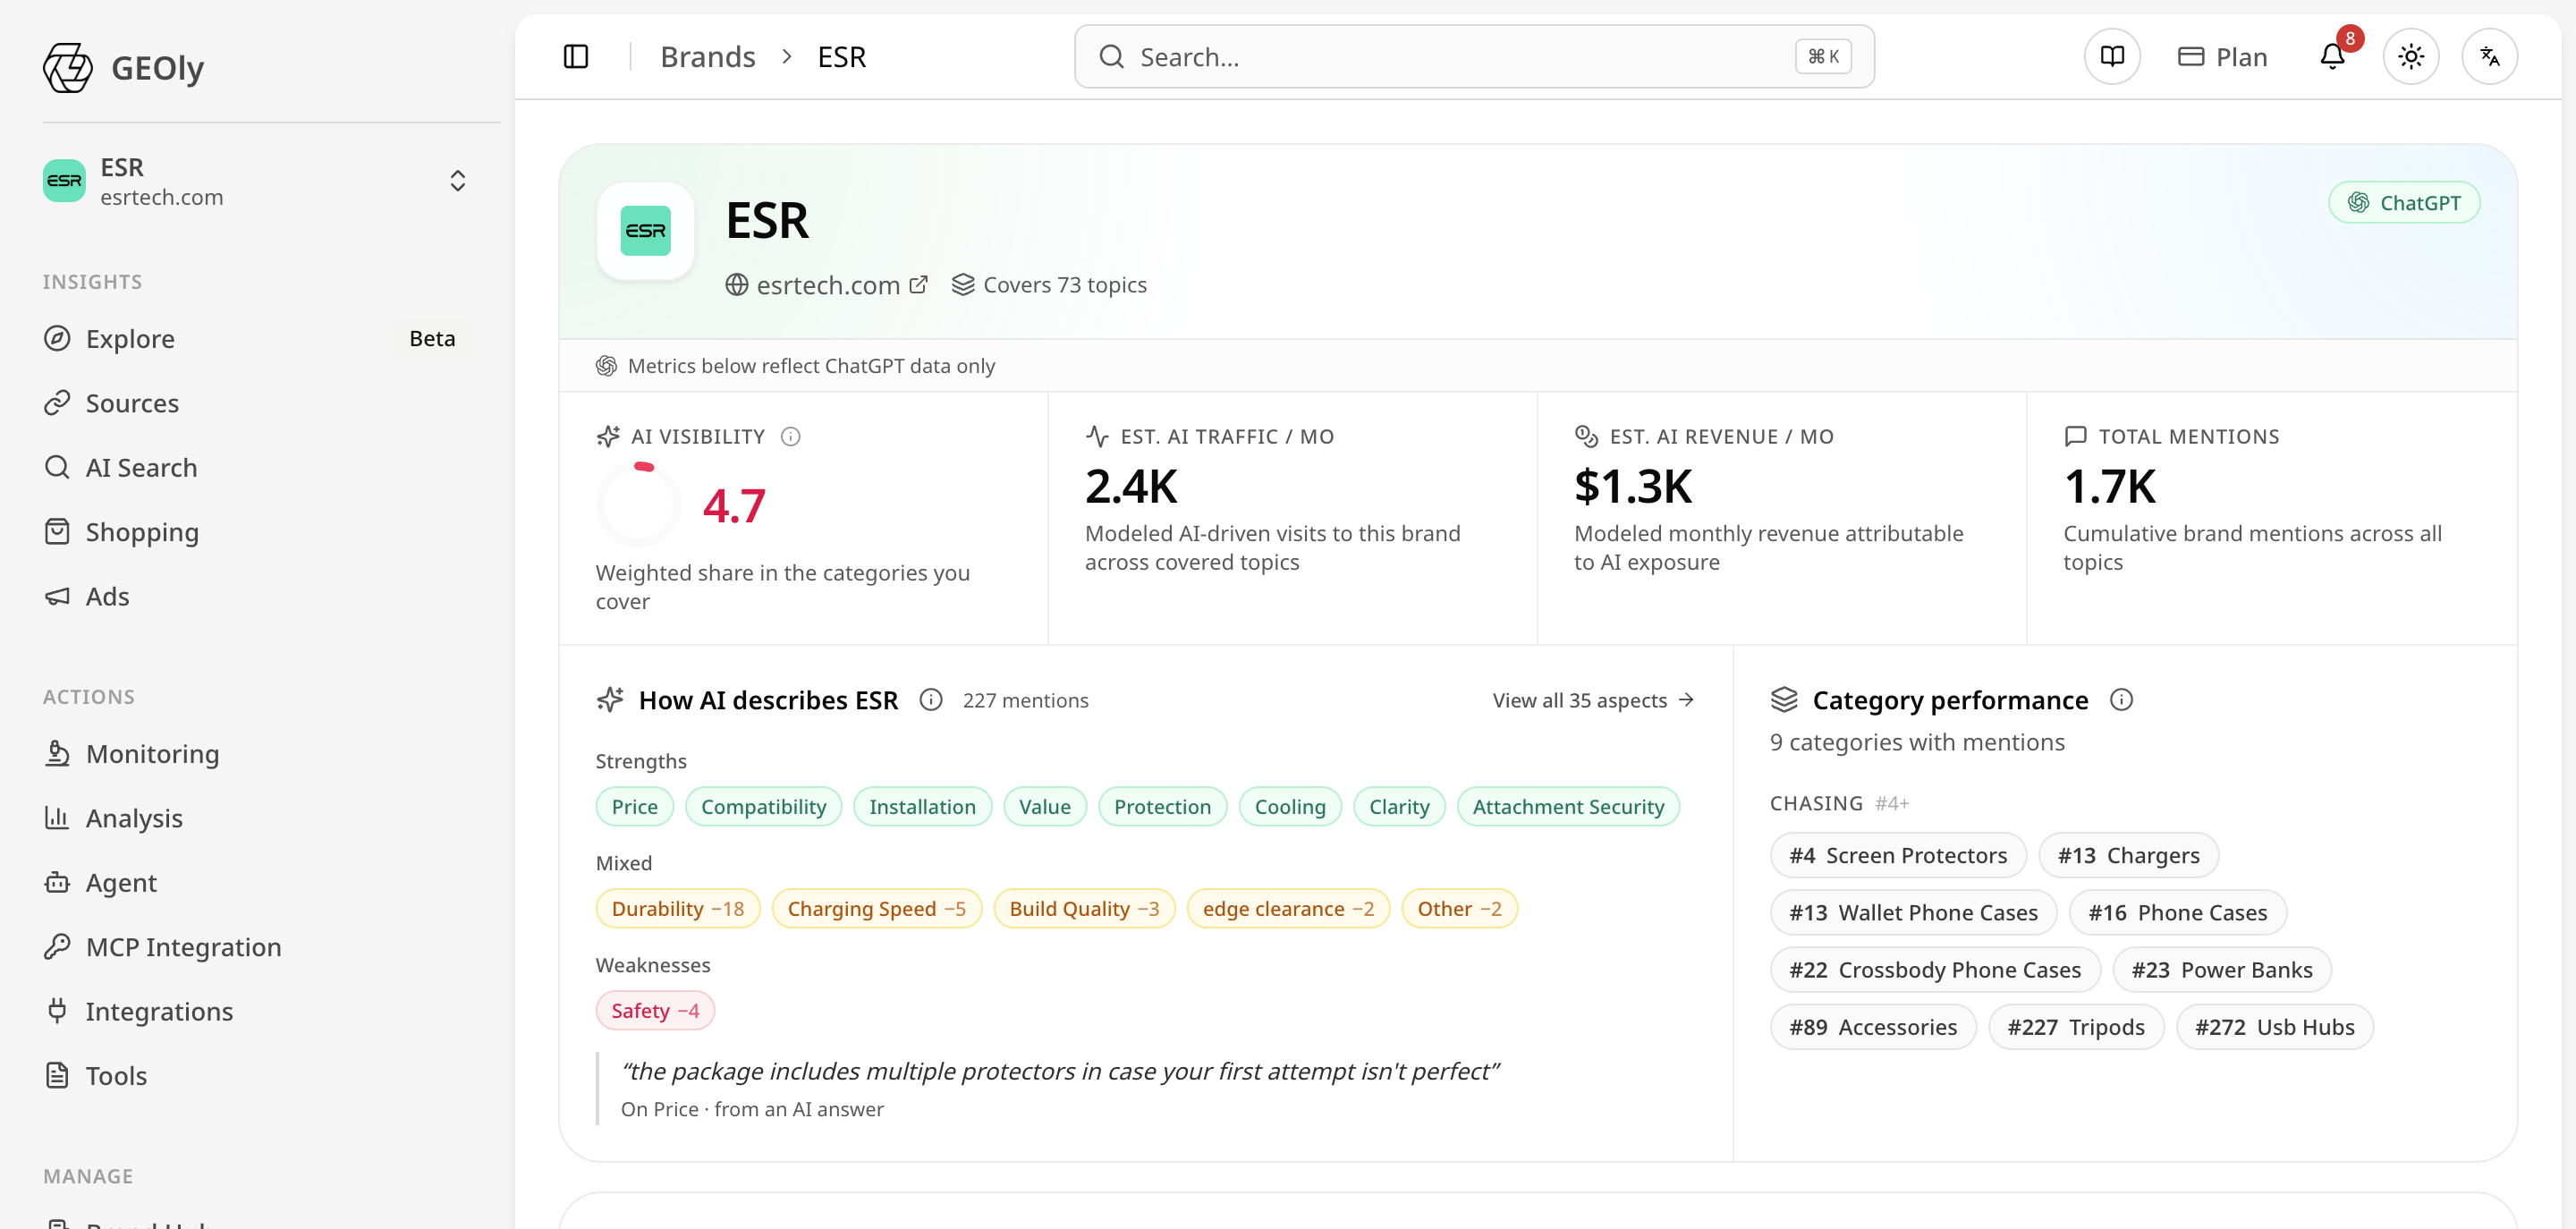Select the Attachment Security tag
Viewport: 2576px width, 1229px height.
point(1568,806)
